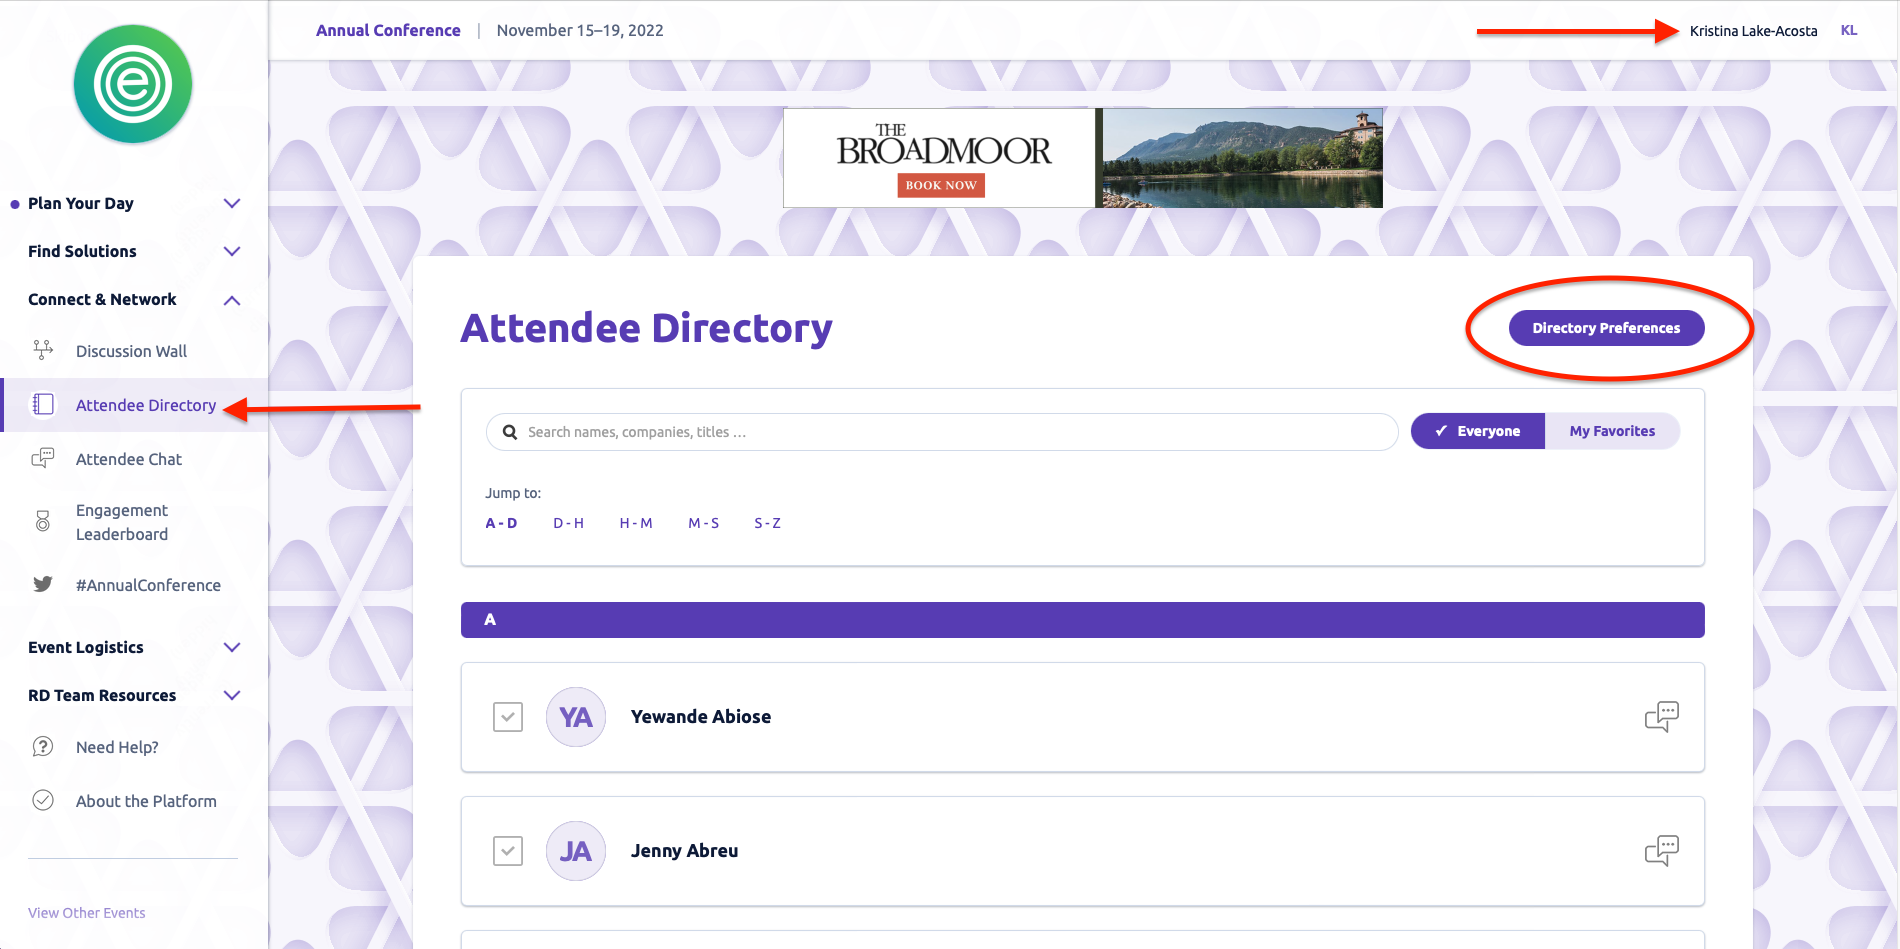Click View Other Events link
The height and width of the screenshot is (949, 1900).
[87, 913]
